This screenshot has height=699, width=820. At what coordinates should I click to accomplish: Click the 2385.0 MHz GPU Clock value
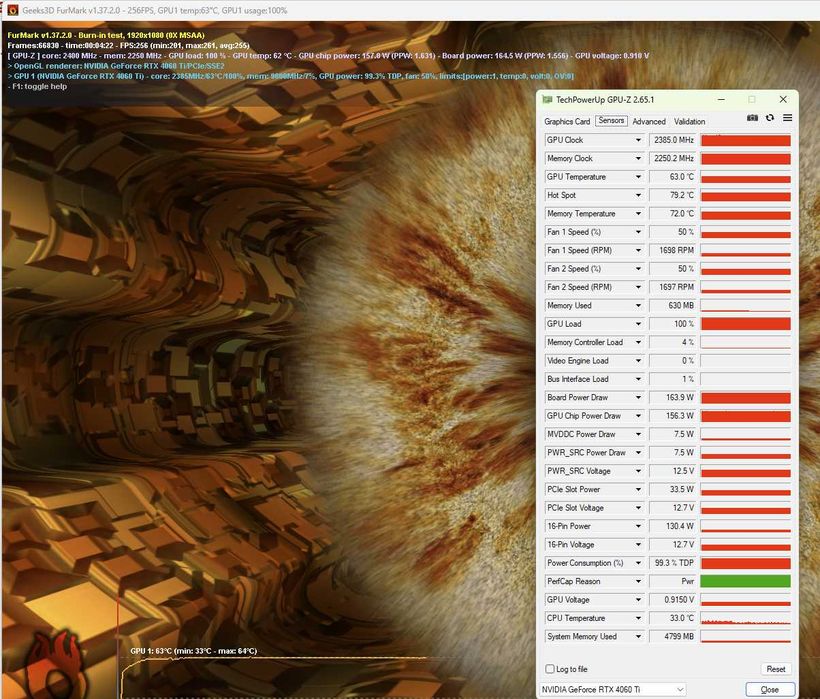tap(673, 140)
